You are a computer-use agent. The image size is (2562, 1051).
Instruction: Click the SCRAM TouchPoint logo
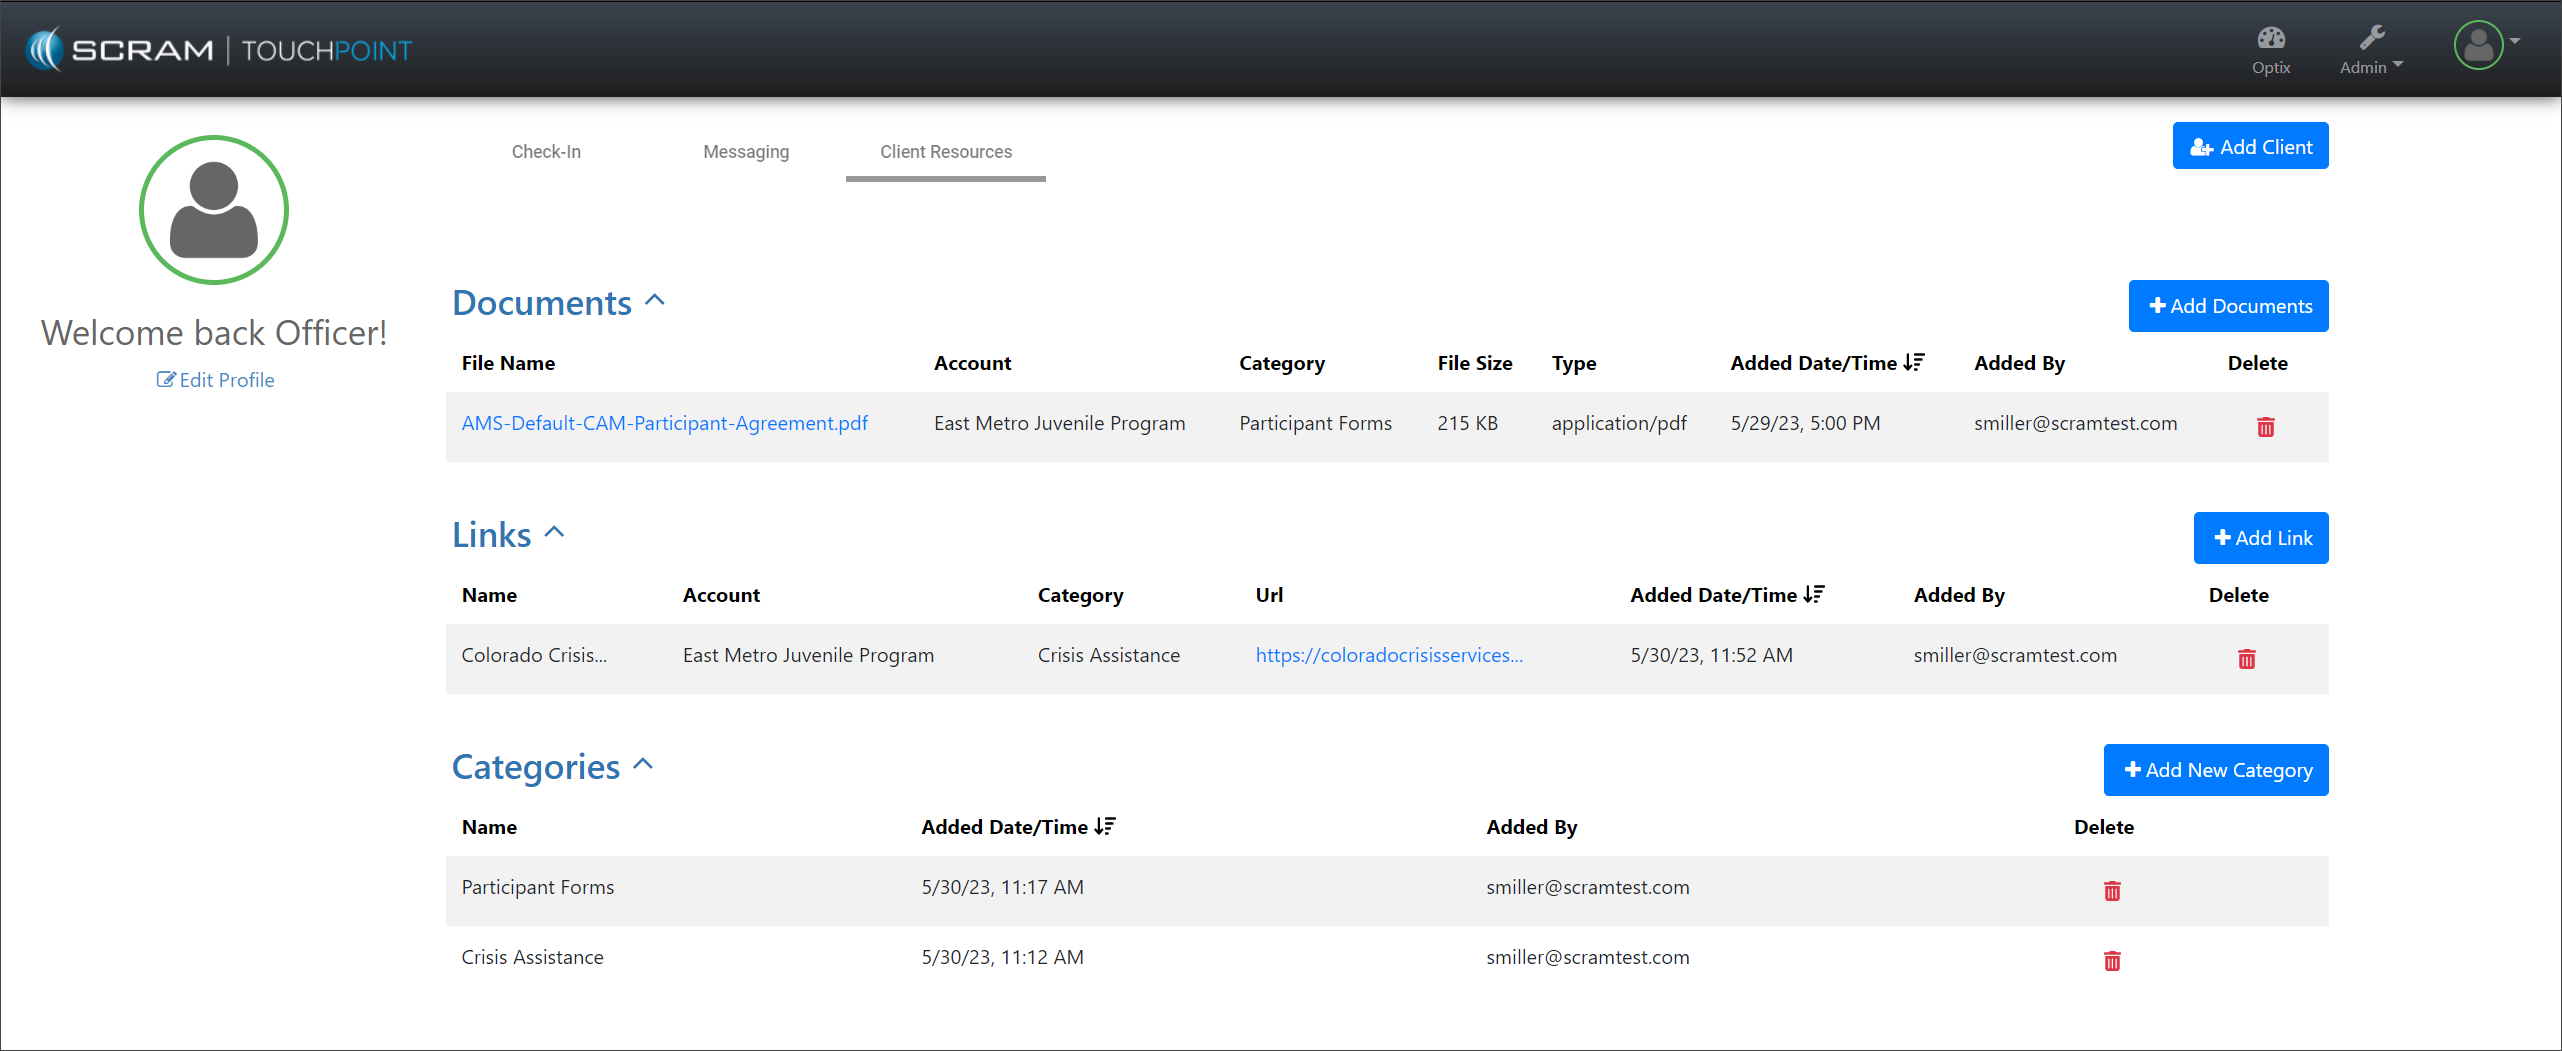tap(219, 49)
